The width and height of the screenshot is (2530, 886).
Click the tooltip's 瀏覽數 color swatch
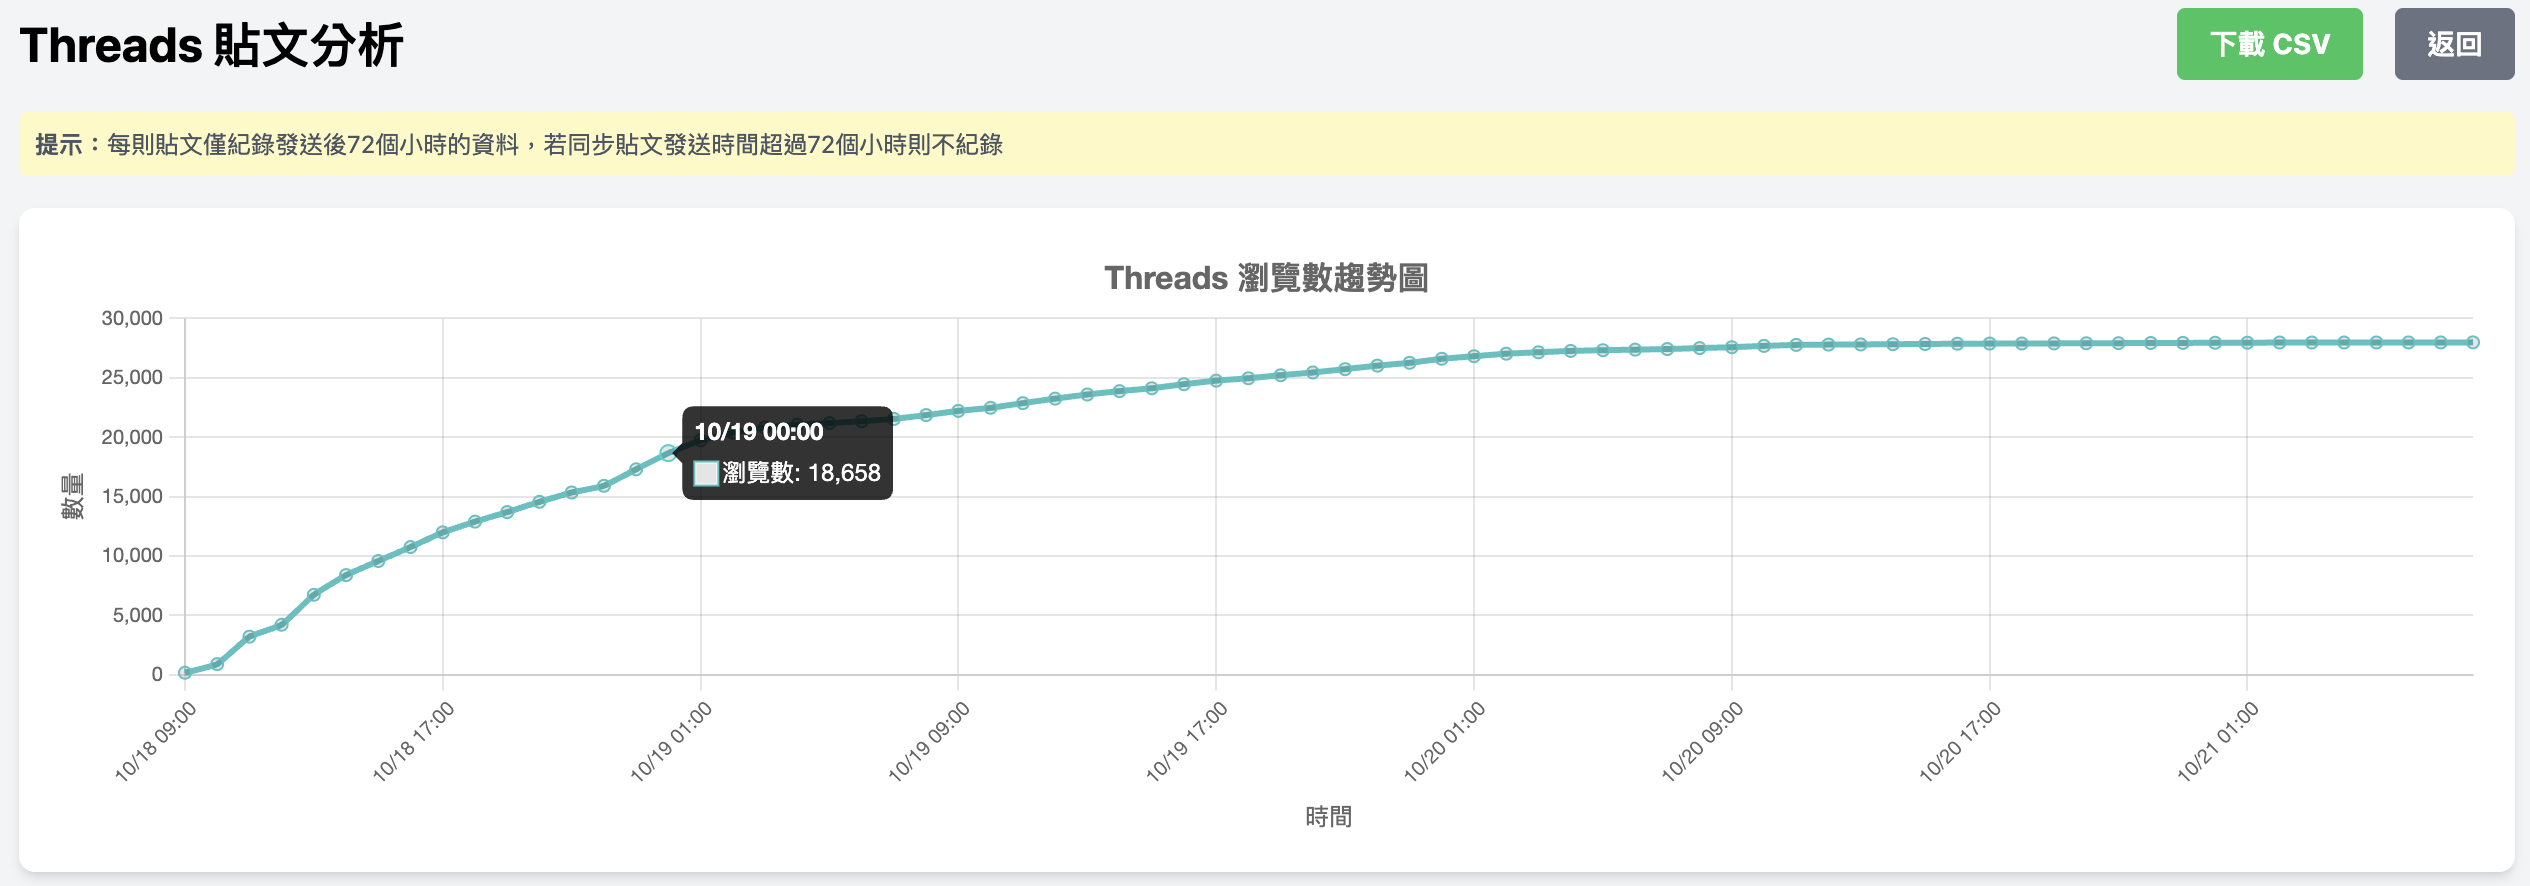[706, 473]
